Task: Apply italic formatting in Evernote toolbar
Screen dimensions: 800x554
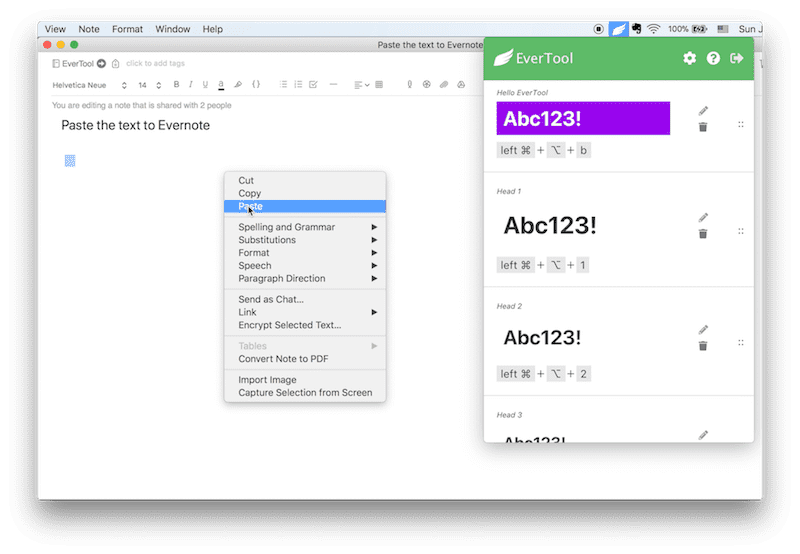Action: click(x=191, y=84)
